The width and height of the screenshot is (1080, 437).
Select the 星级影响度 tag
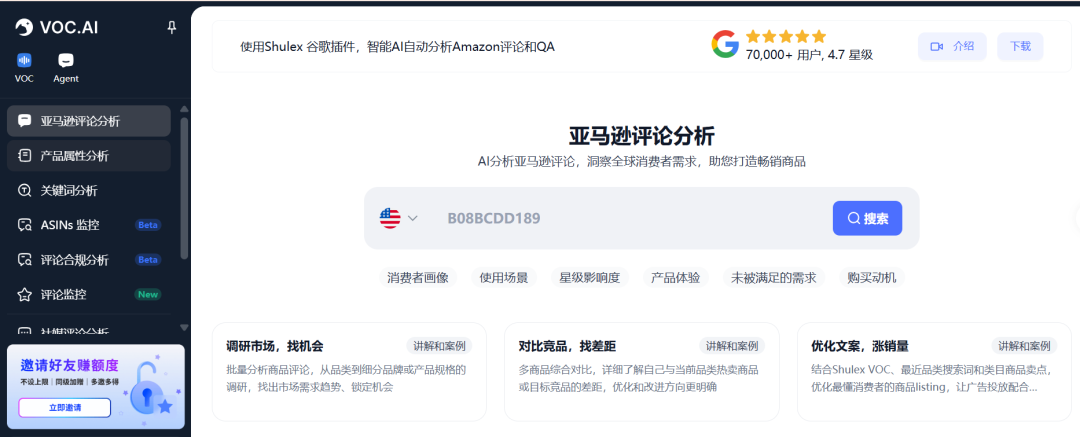pyautogui.click(x=590, y=278)
